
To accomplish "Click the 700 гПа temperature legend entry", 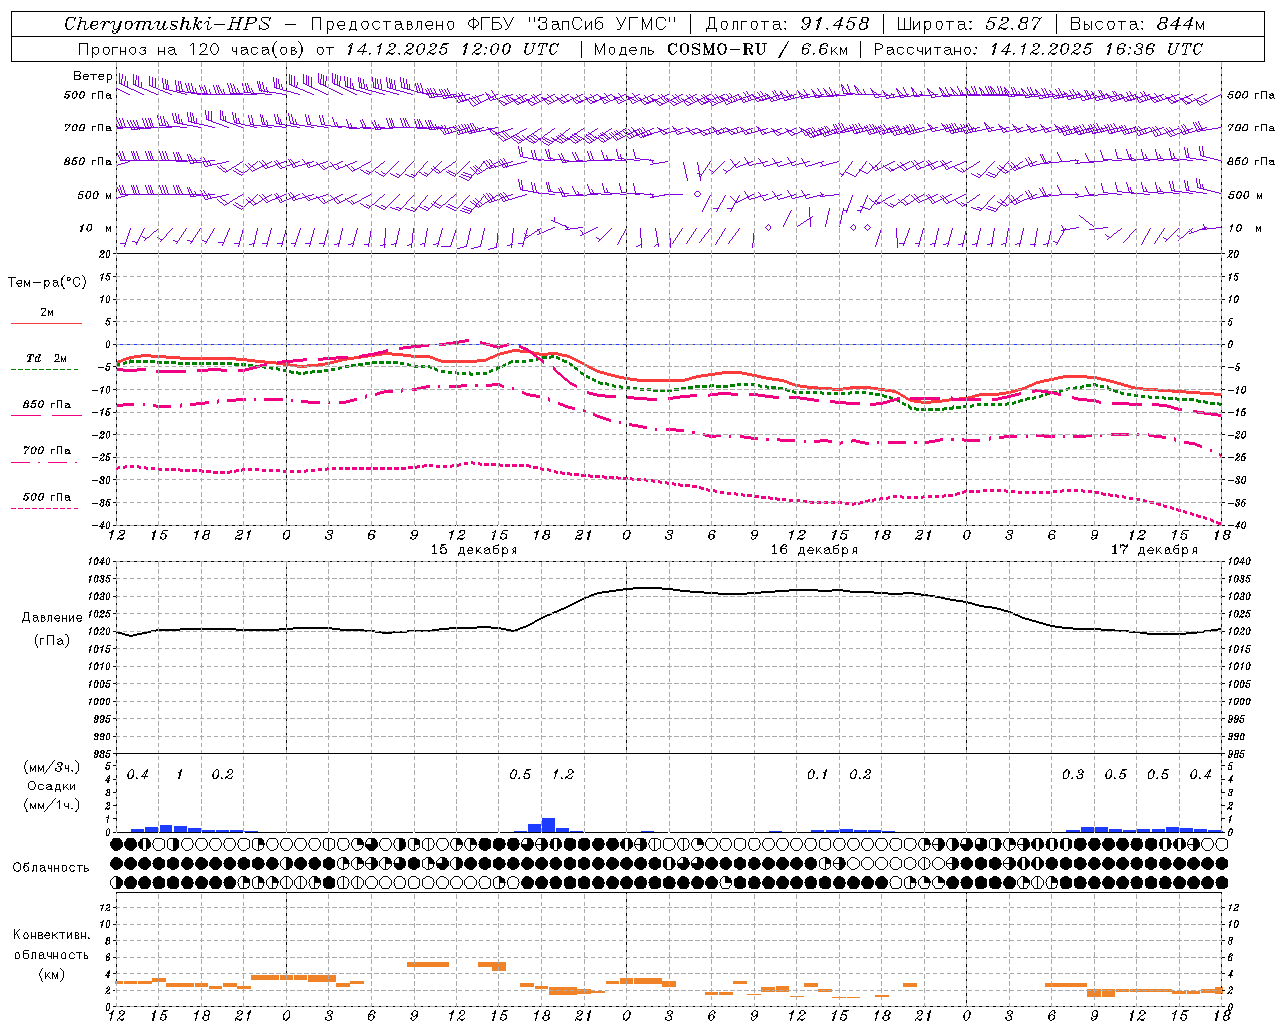I will [47, 450].
